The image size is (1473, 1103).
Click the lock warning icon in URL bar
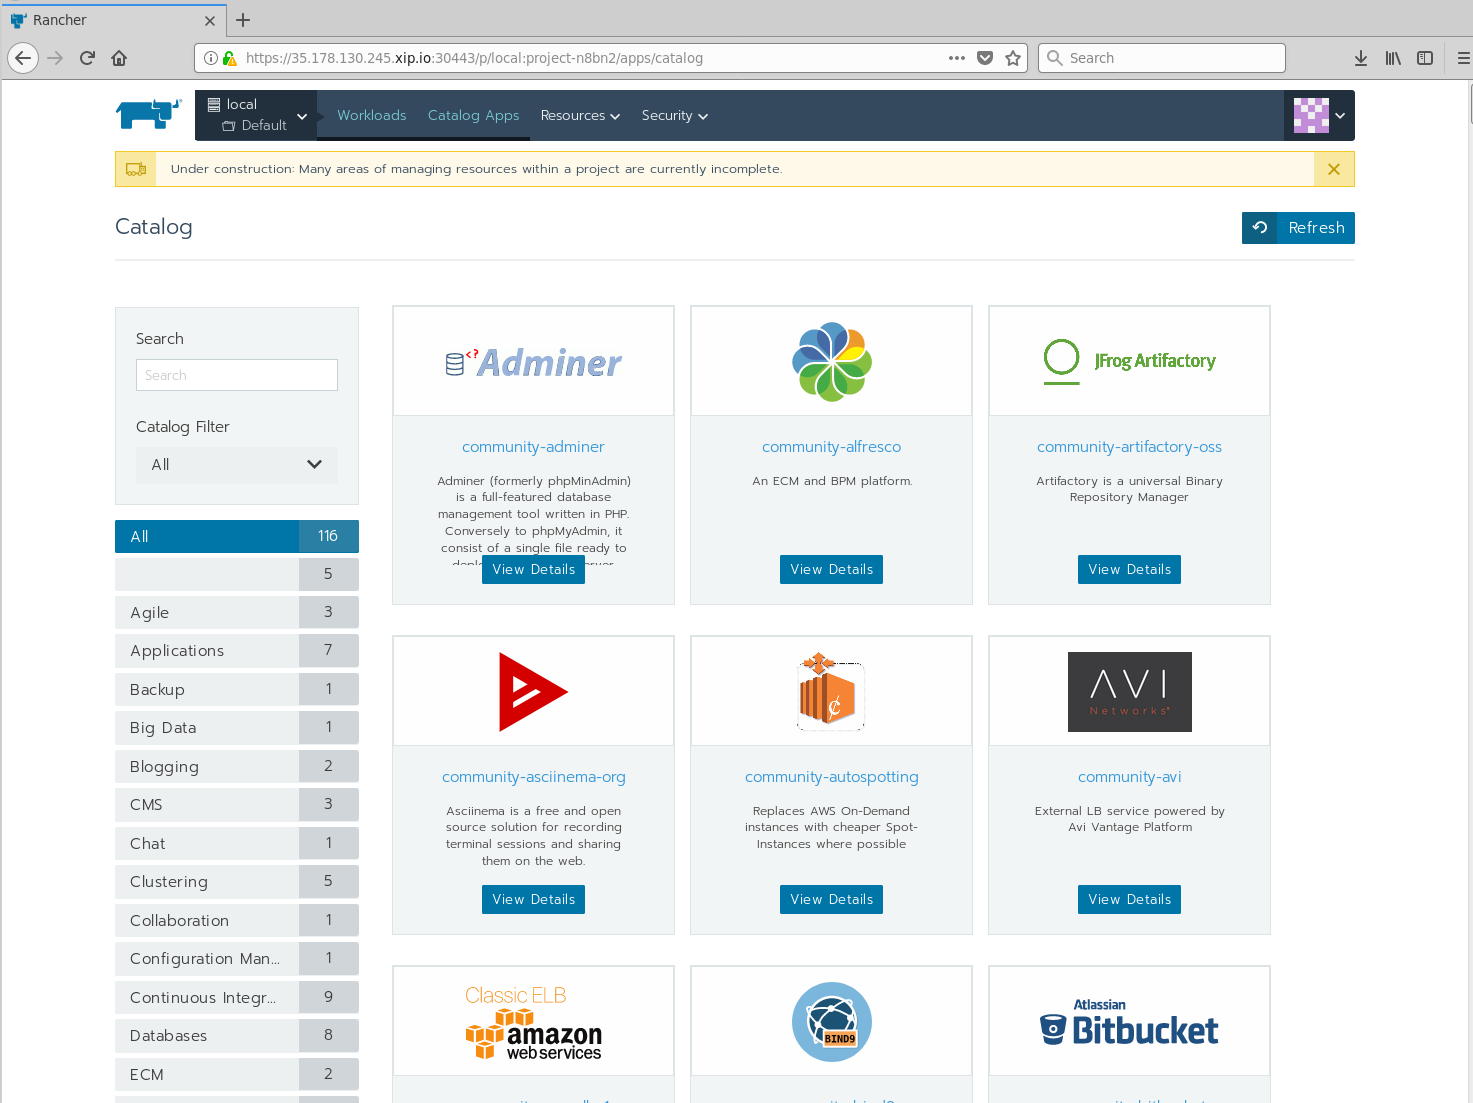(229, 58)
